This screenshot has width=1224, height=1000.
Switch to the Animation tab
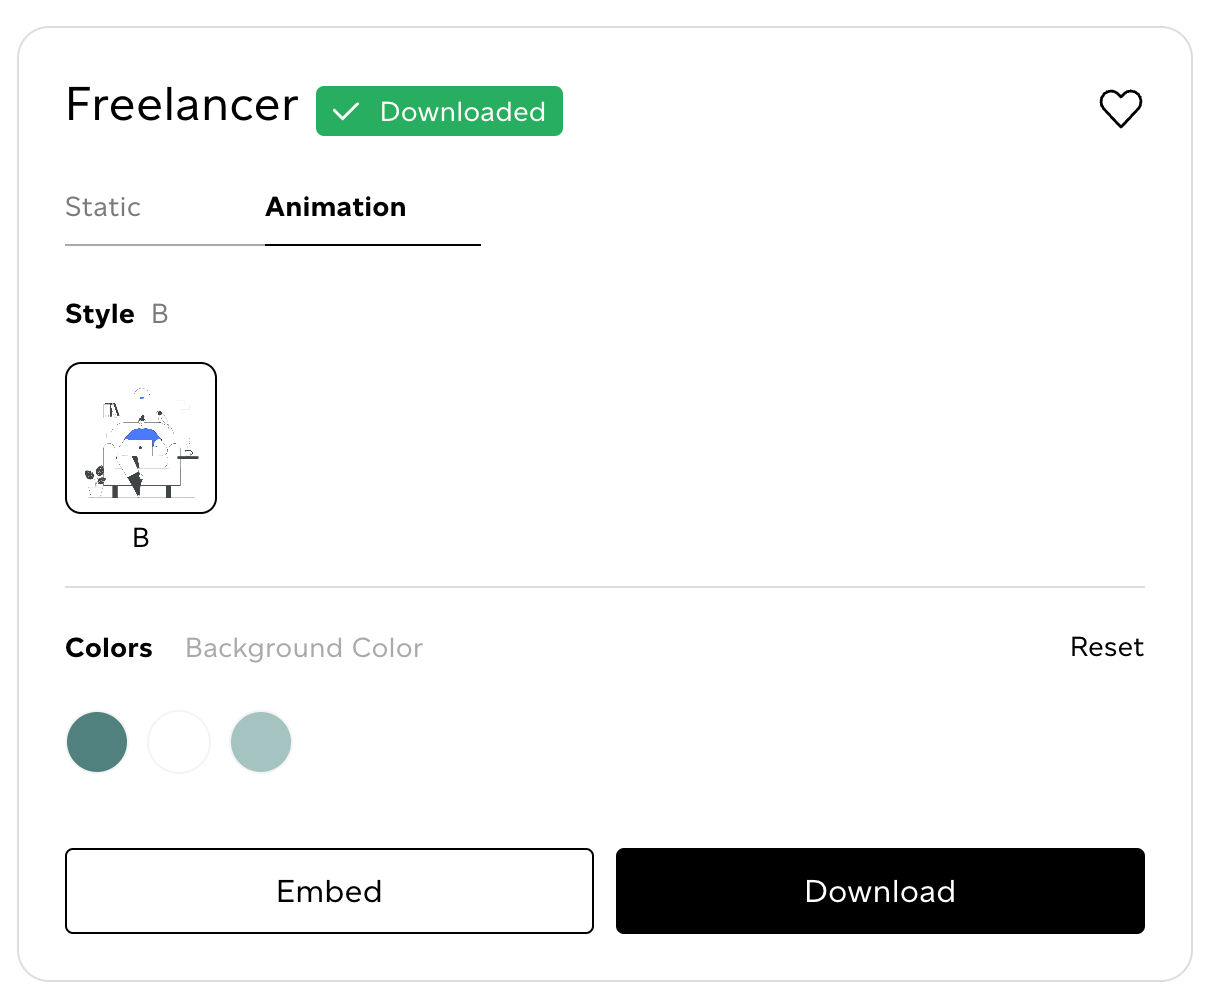click(x=335, y=207)
